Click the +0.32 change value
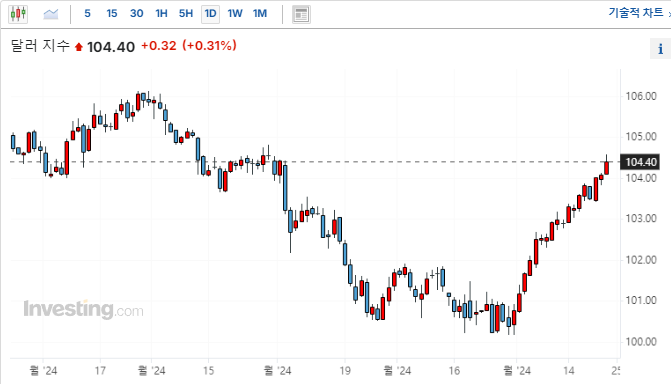The width and height of the screenshot is (671, 384). point(159,46)
